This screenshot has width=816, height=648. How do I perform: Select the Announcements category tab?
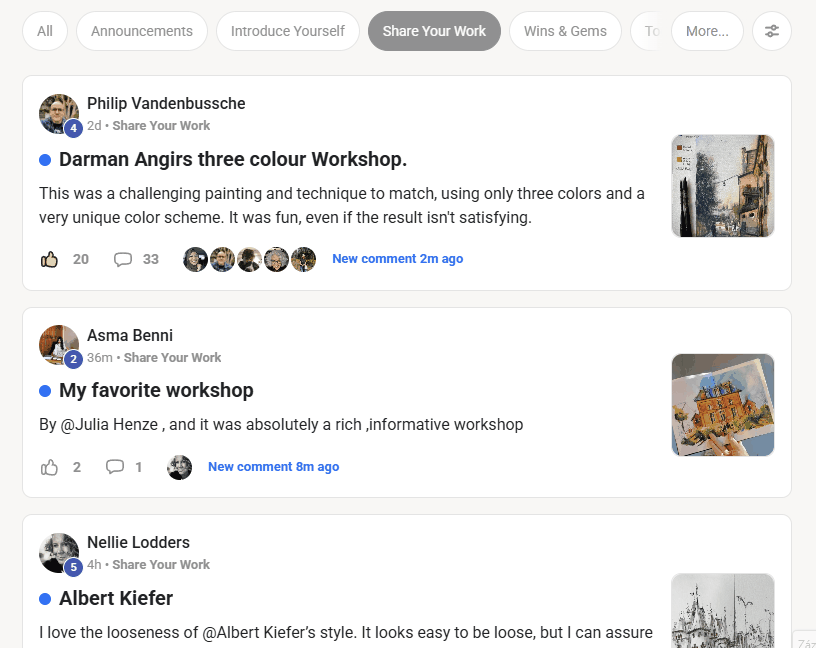(142, 31)
